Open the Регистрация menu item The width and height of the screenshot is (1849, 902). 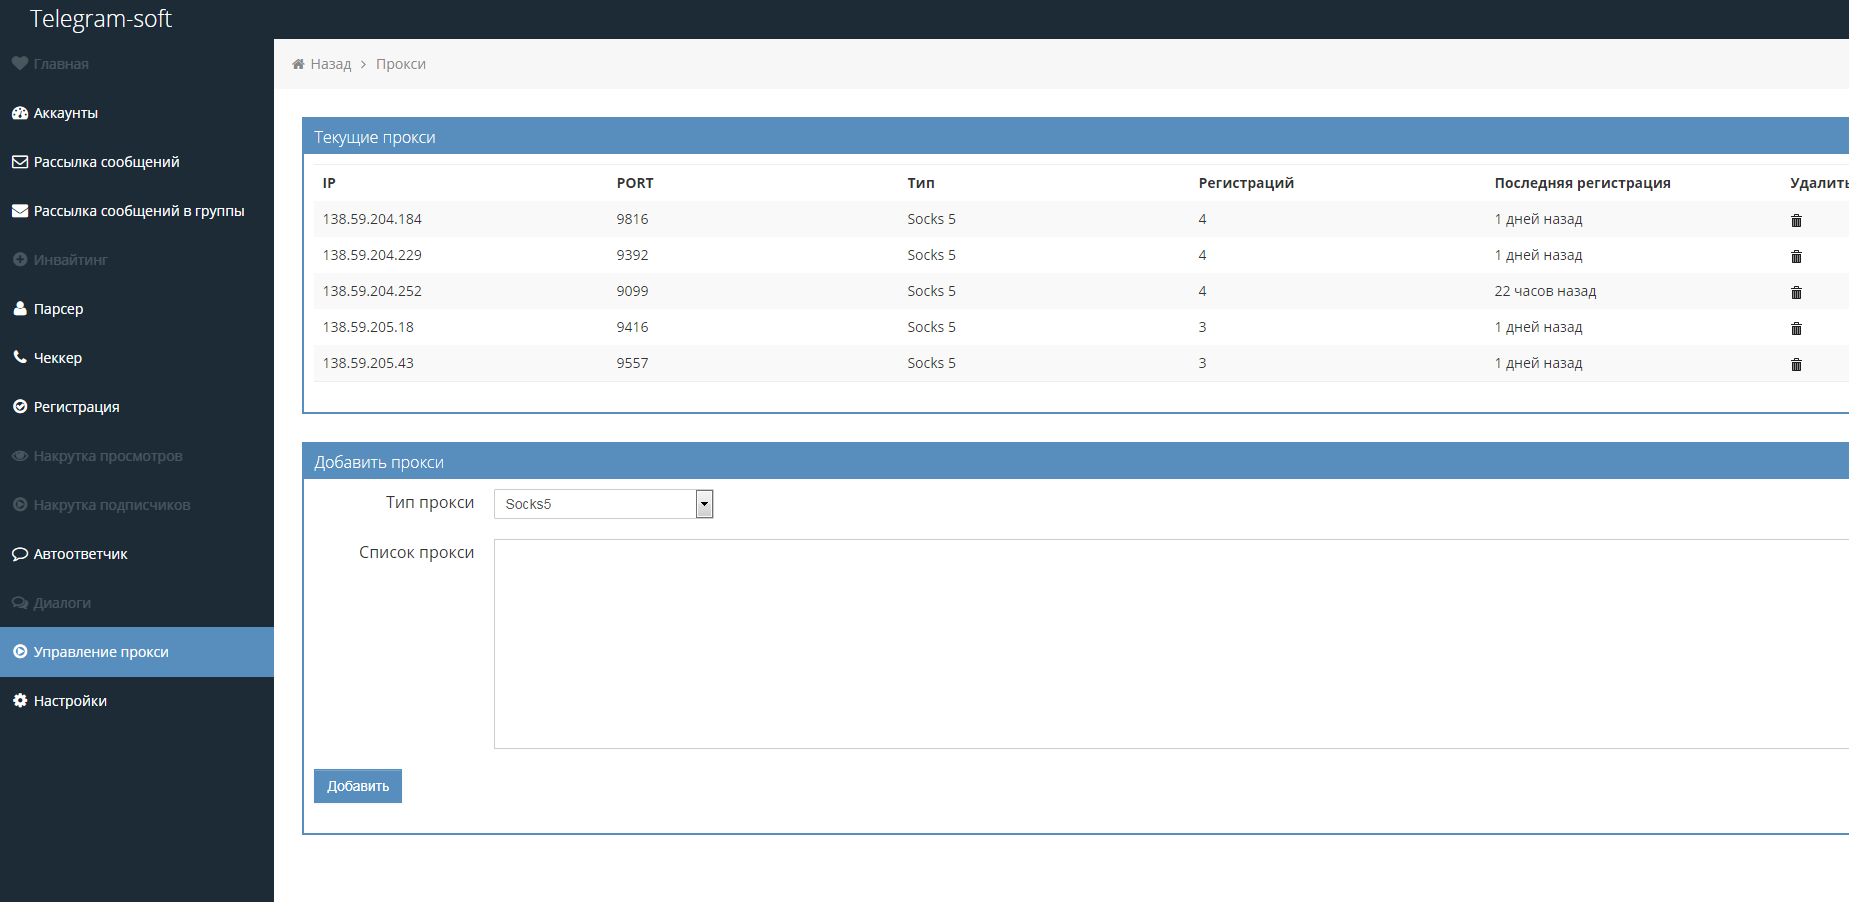[x=76, y=407]
